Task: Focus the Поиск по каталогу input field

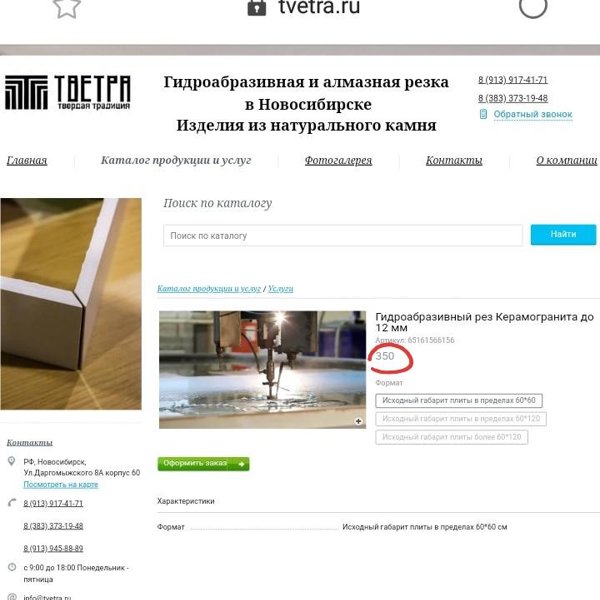Action: pyautogui.click(x=343, y=236)
